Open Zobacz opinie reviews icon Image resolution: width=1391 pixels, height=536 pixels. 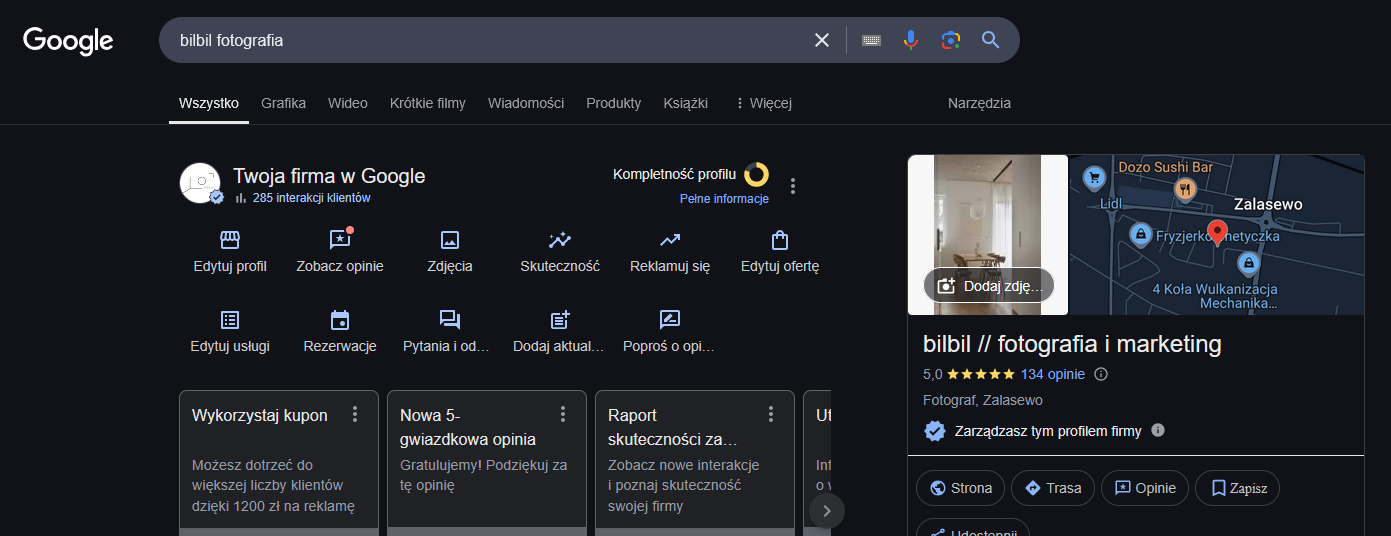[x=340, y=240]
